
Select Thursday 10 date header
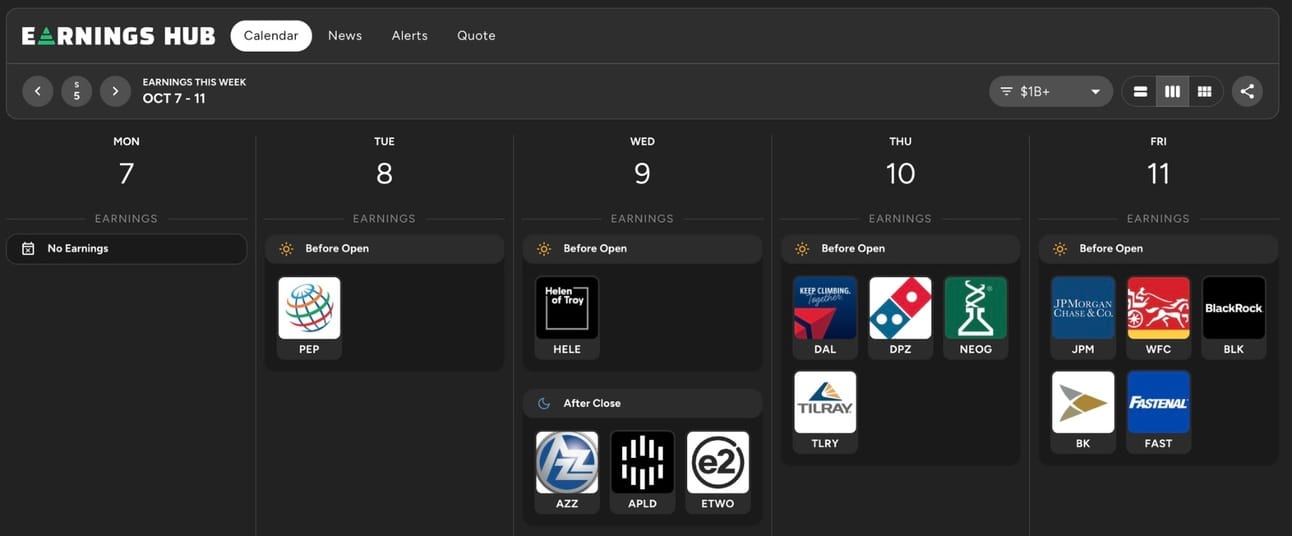900,163
